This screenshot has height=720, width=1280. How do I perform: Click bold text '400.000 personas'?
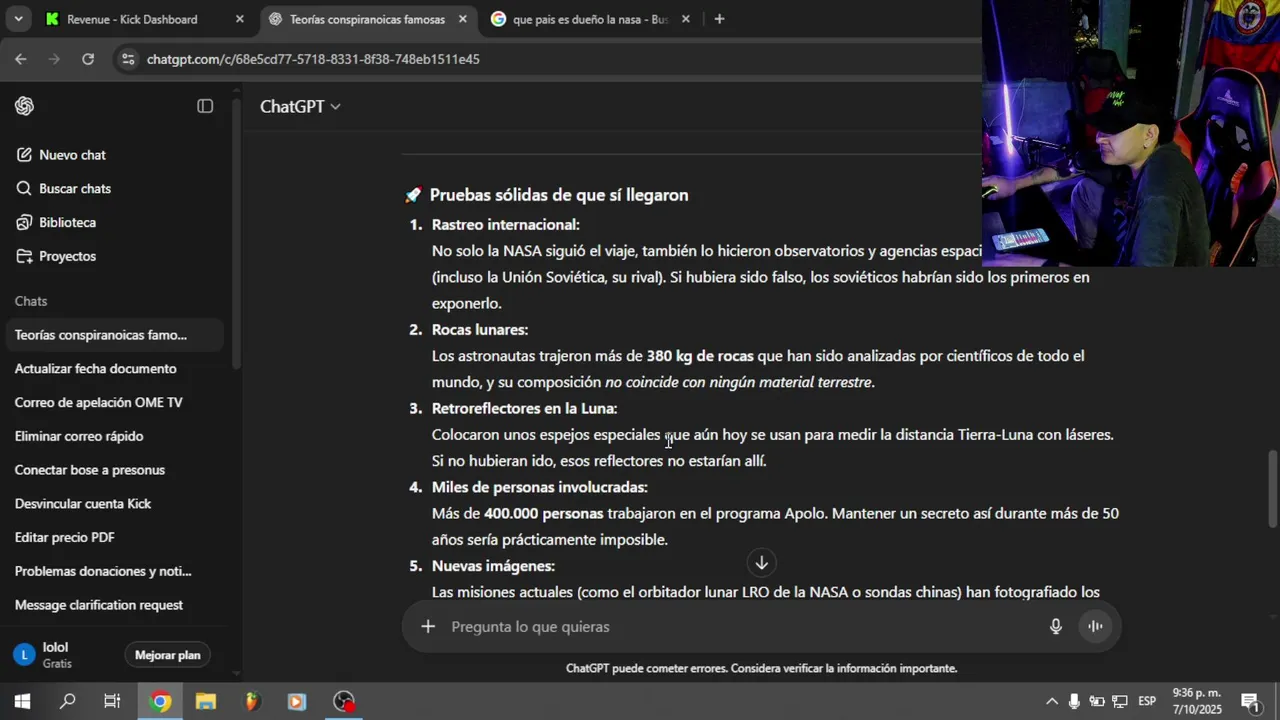[x=544, y=514]
